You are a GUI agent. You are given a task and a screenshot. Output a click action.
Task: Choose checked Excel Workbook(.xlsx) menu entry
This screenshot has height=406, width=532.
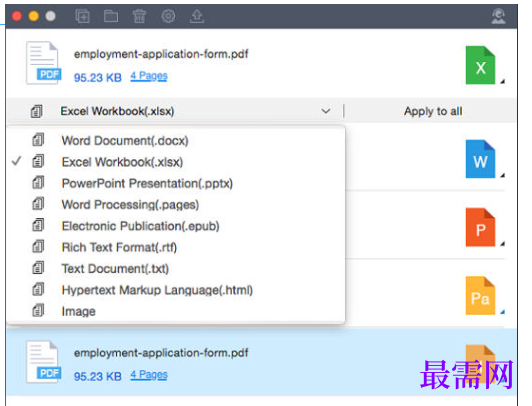click(x=176, y=162)
